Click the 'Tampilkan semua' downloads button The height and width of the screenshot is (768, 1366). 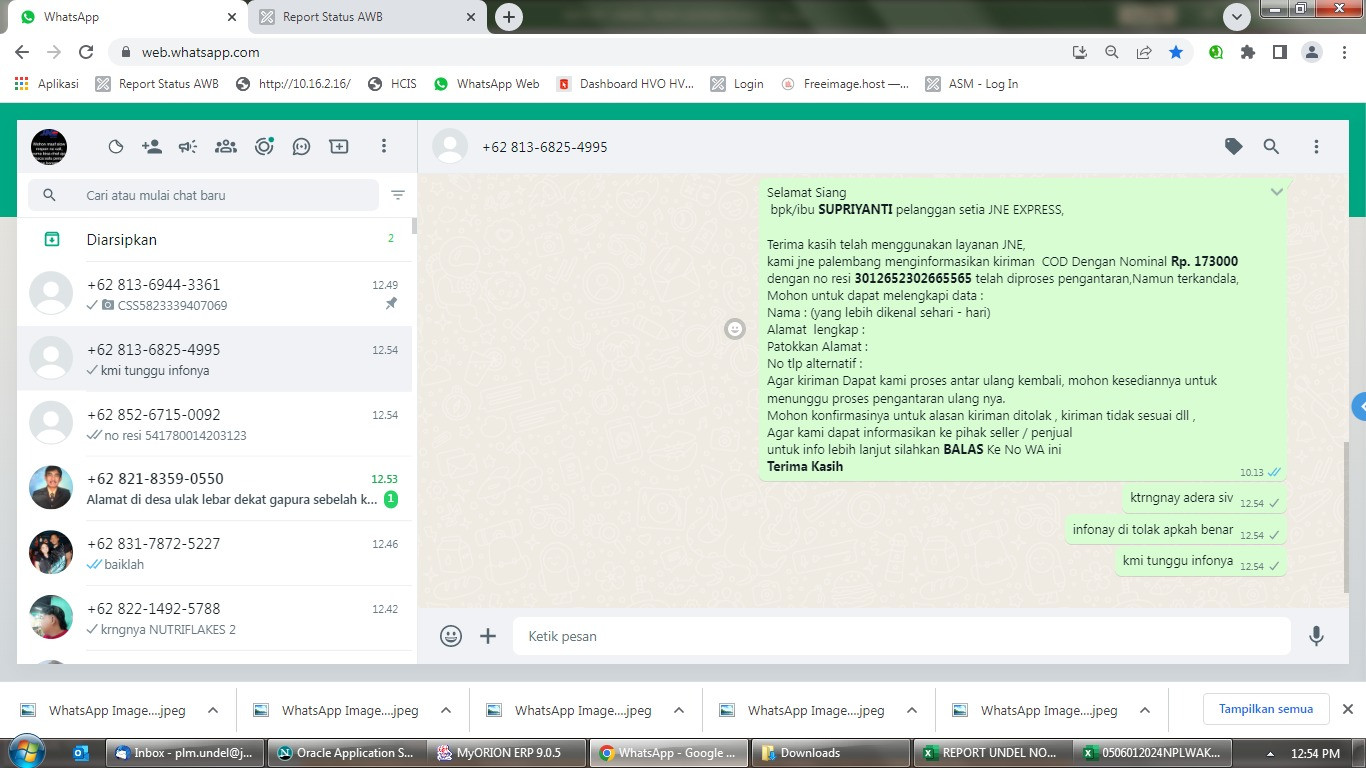tap(1266, 709)
